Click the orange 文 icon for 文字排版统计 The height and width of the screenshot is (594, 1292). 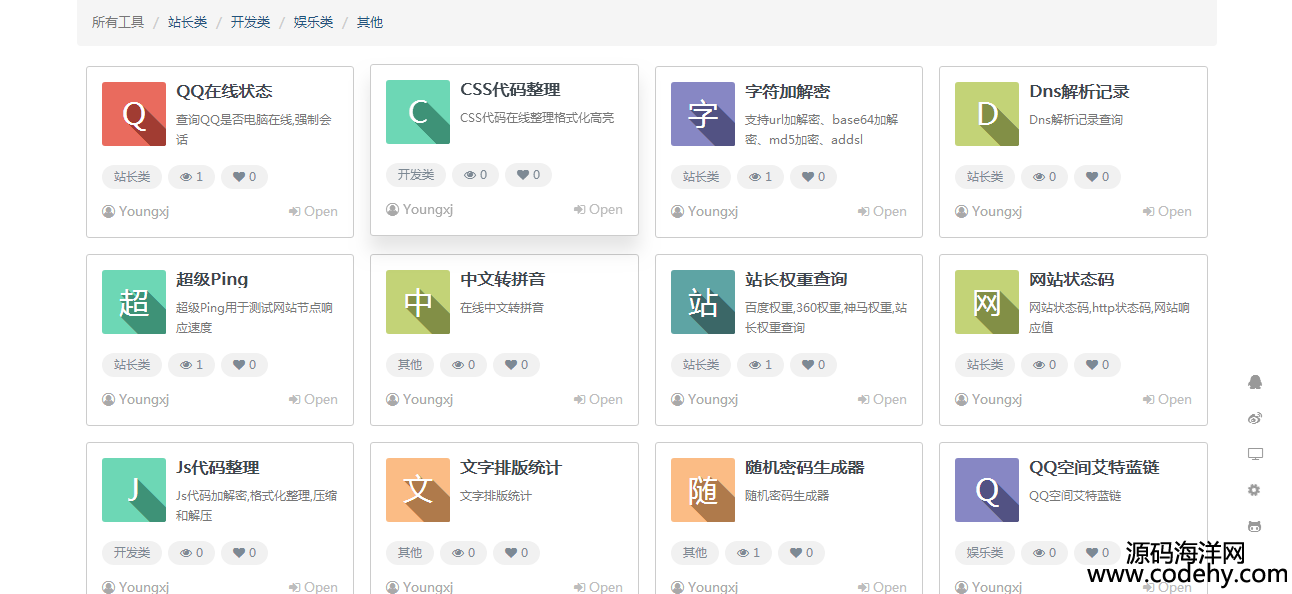[418, 490]
